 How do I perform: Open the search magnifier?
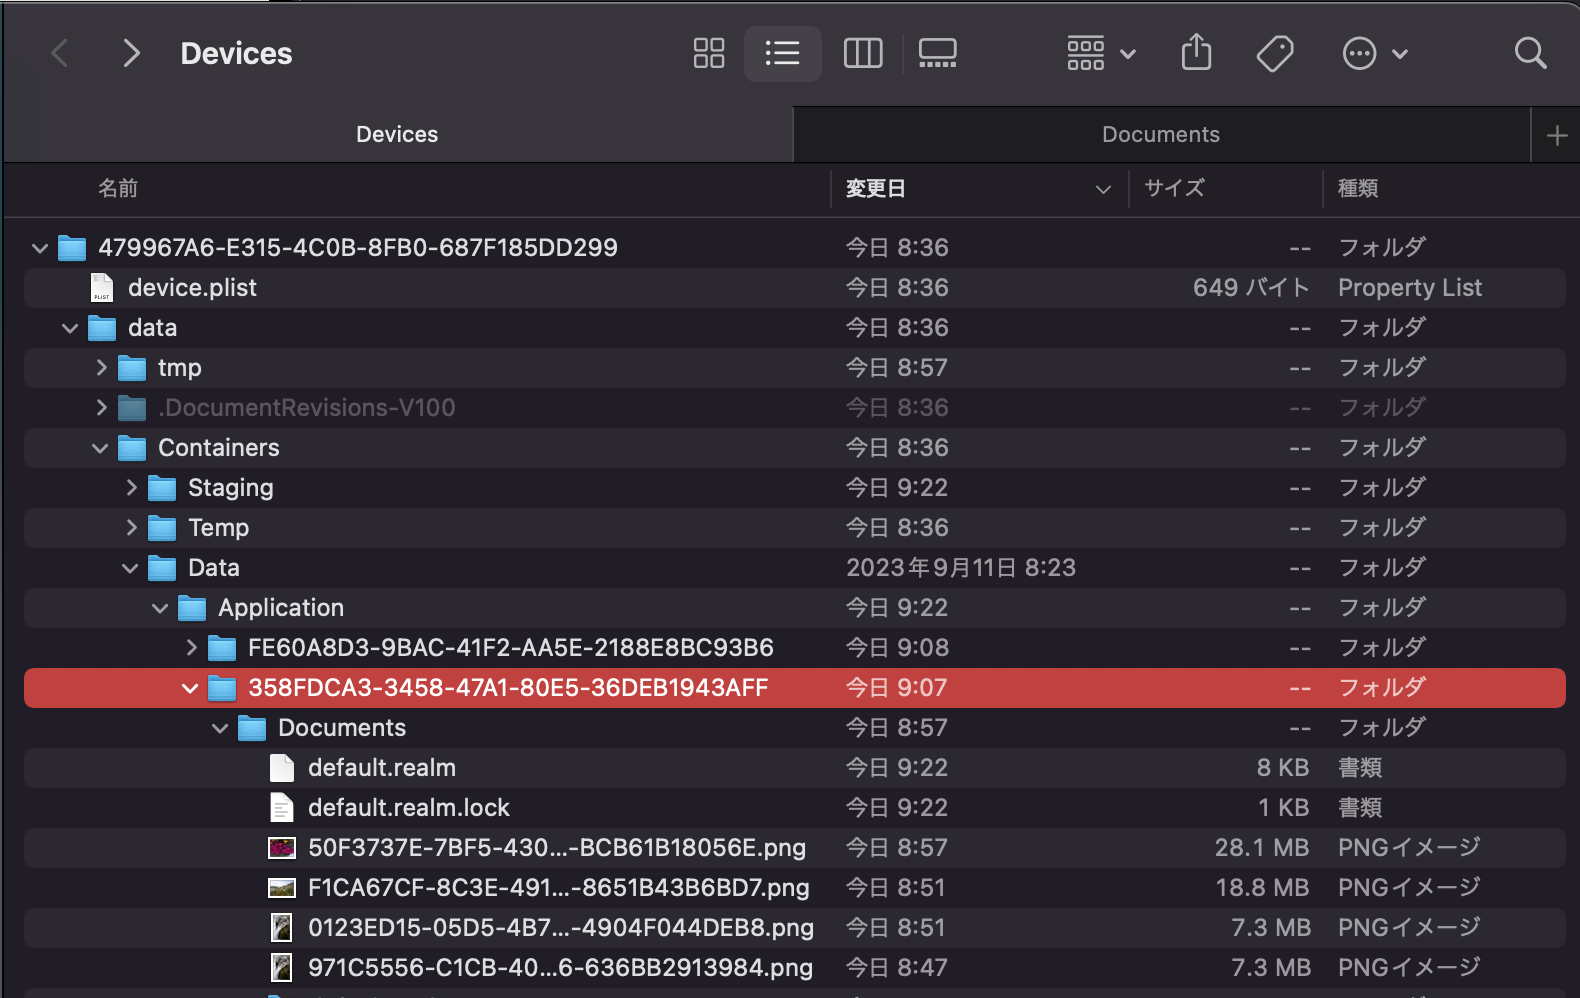pyautogui.click(x=1530, y=53)
